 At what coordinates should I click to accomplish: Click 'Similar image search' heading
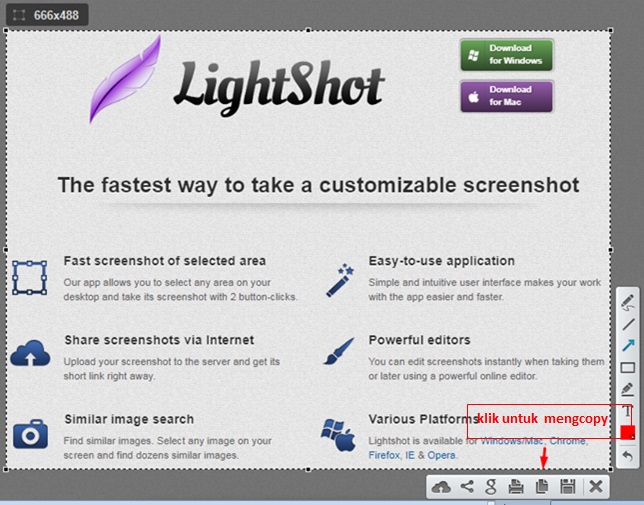129,419
